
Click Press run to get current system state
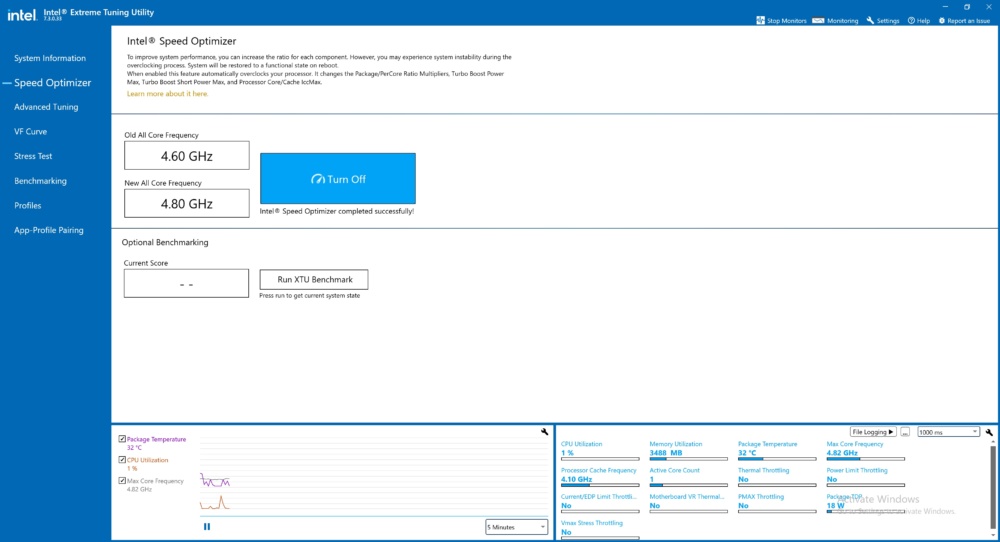pos(309,296)
